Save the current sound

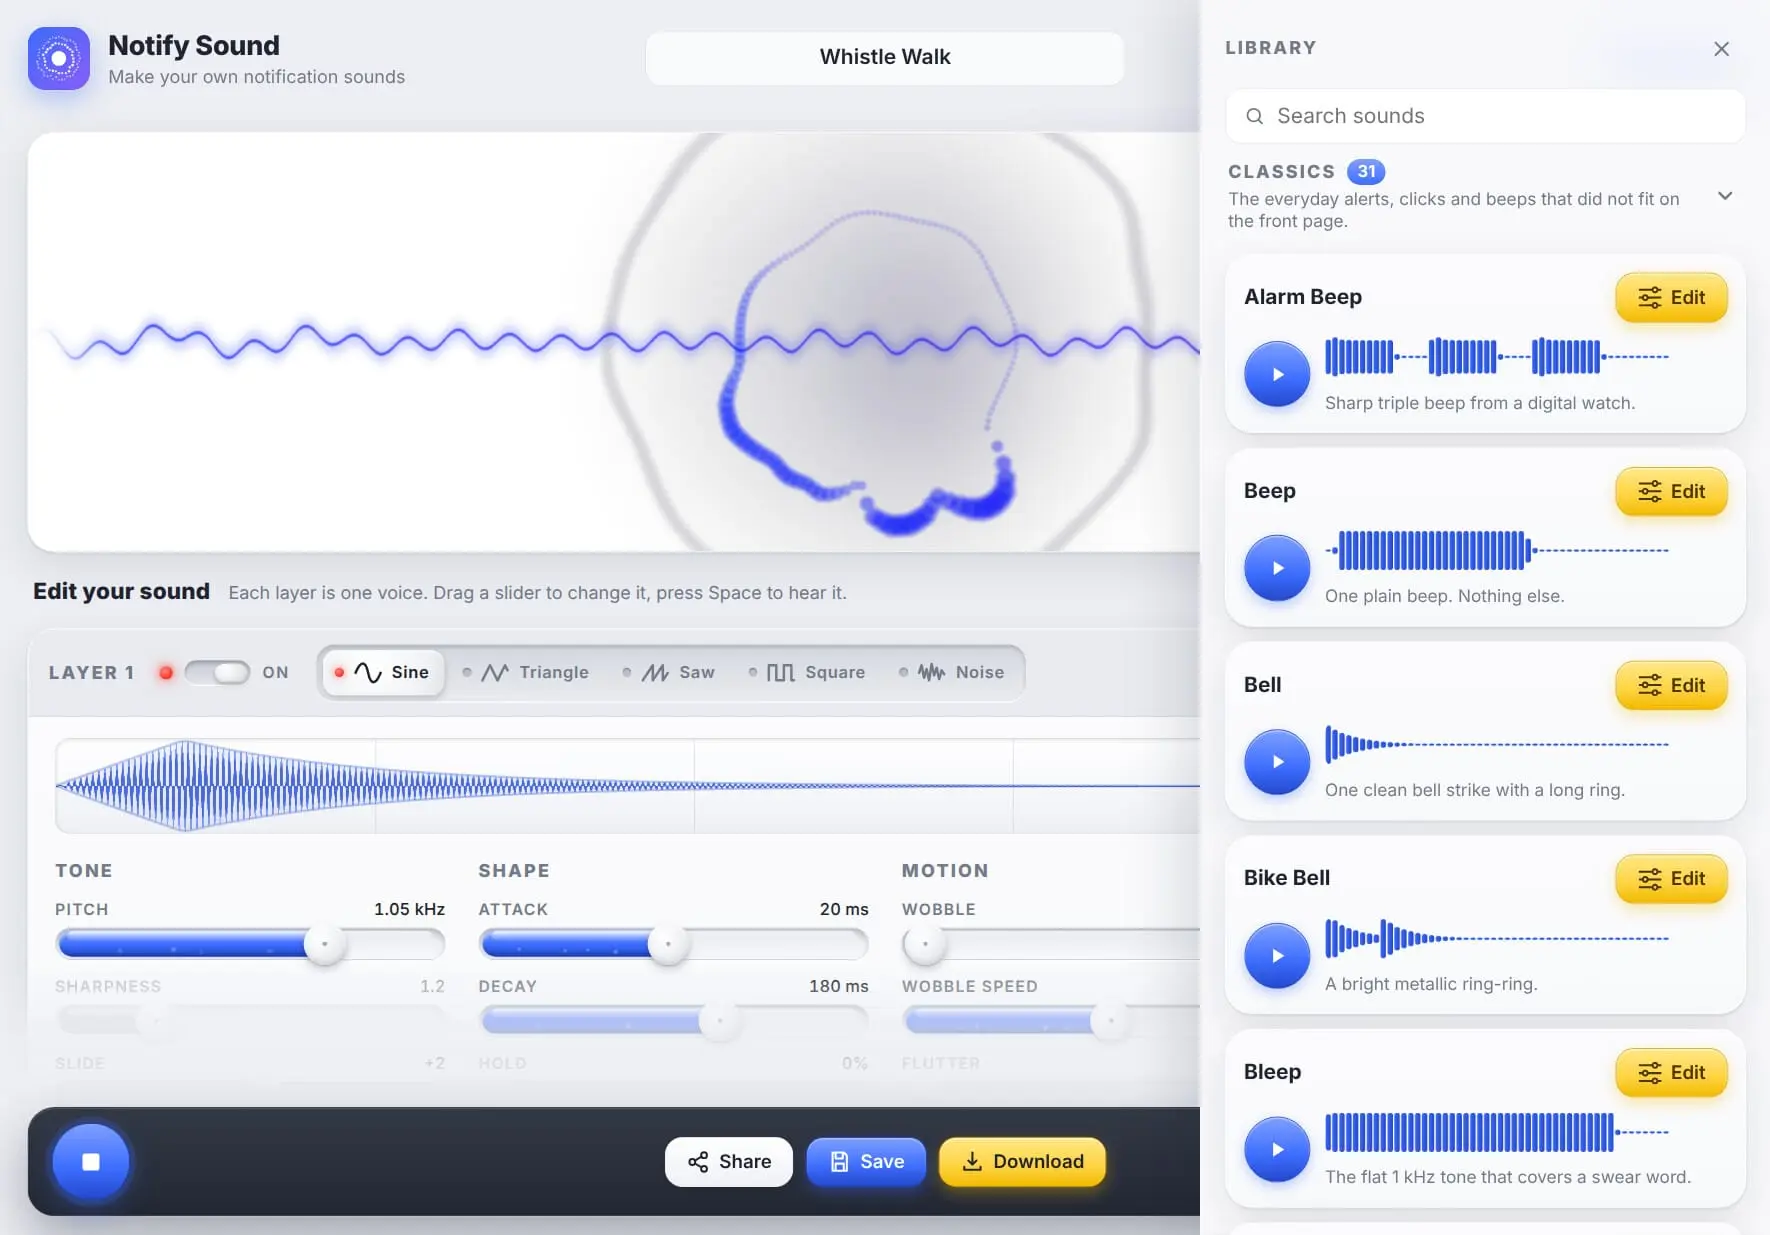866,1162
